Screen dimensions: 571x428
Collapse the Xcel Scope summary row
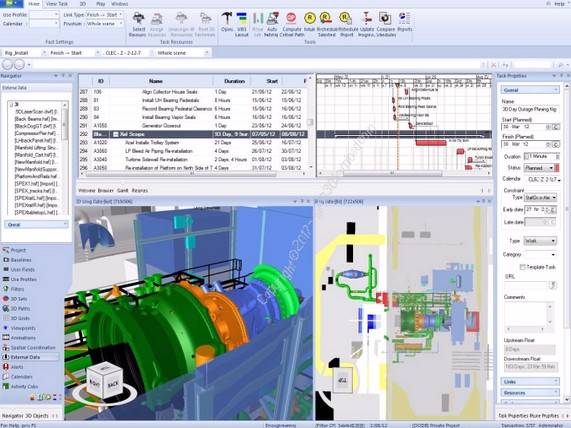[x=115, y=134]
